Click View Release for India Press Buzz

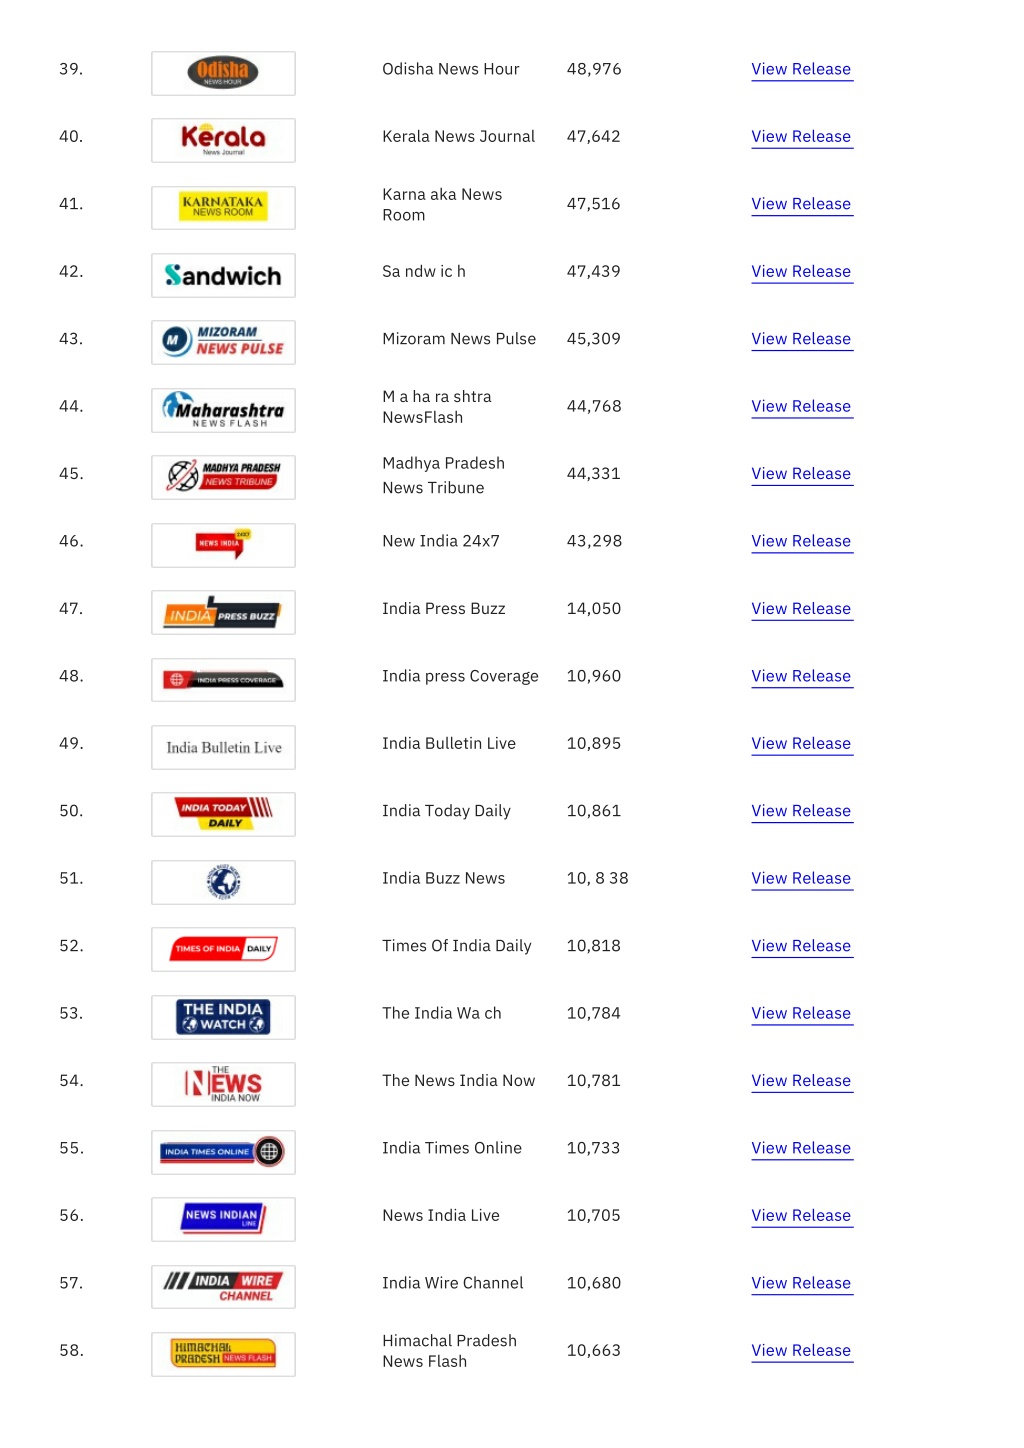point(801,608)
